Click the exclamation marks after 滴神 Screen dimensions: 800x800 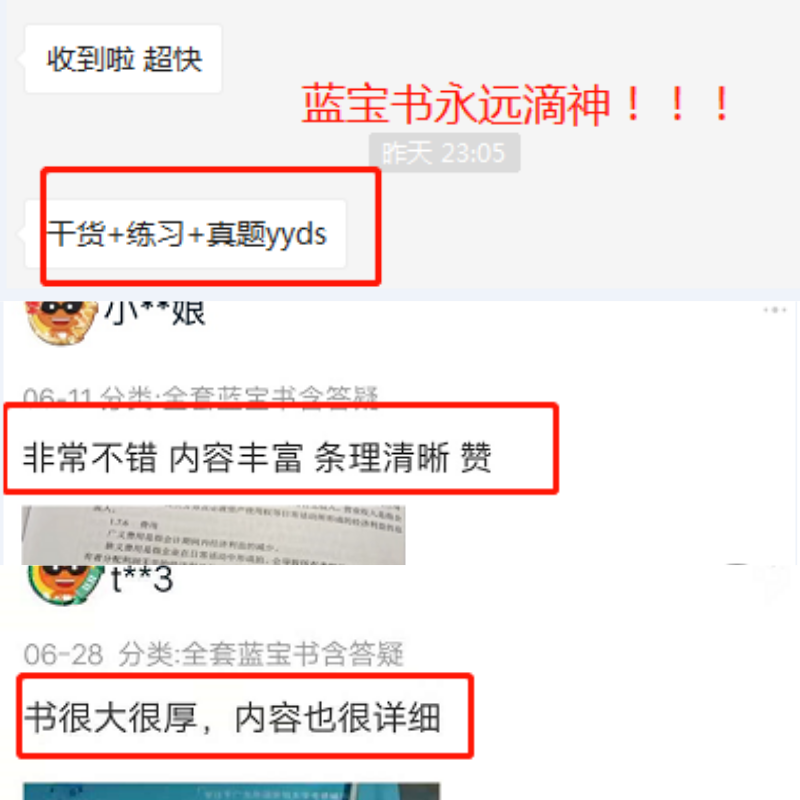[677, 104]
